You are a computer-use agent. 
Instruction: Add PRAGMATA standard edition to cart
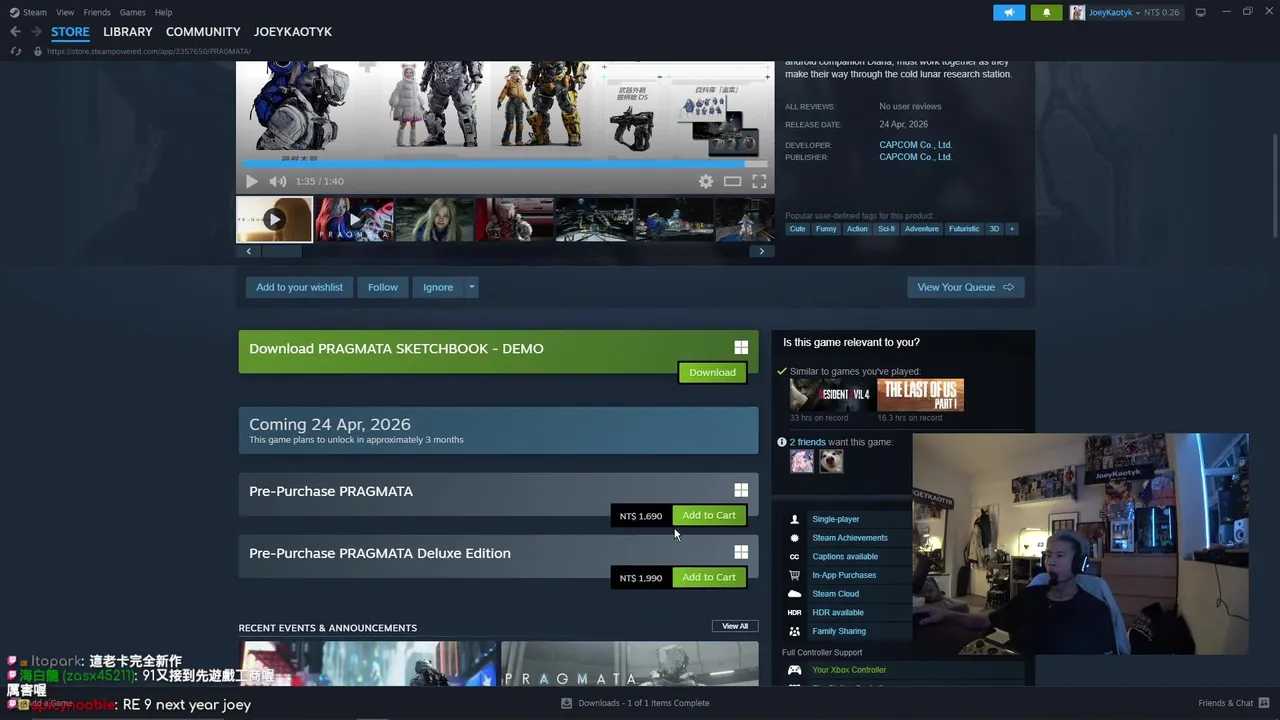(x=709, y=515)
